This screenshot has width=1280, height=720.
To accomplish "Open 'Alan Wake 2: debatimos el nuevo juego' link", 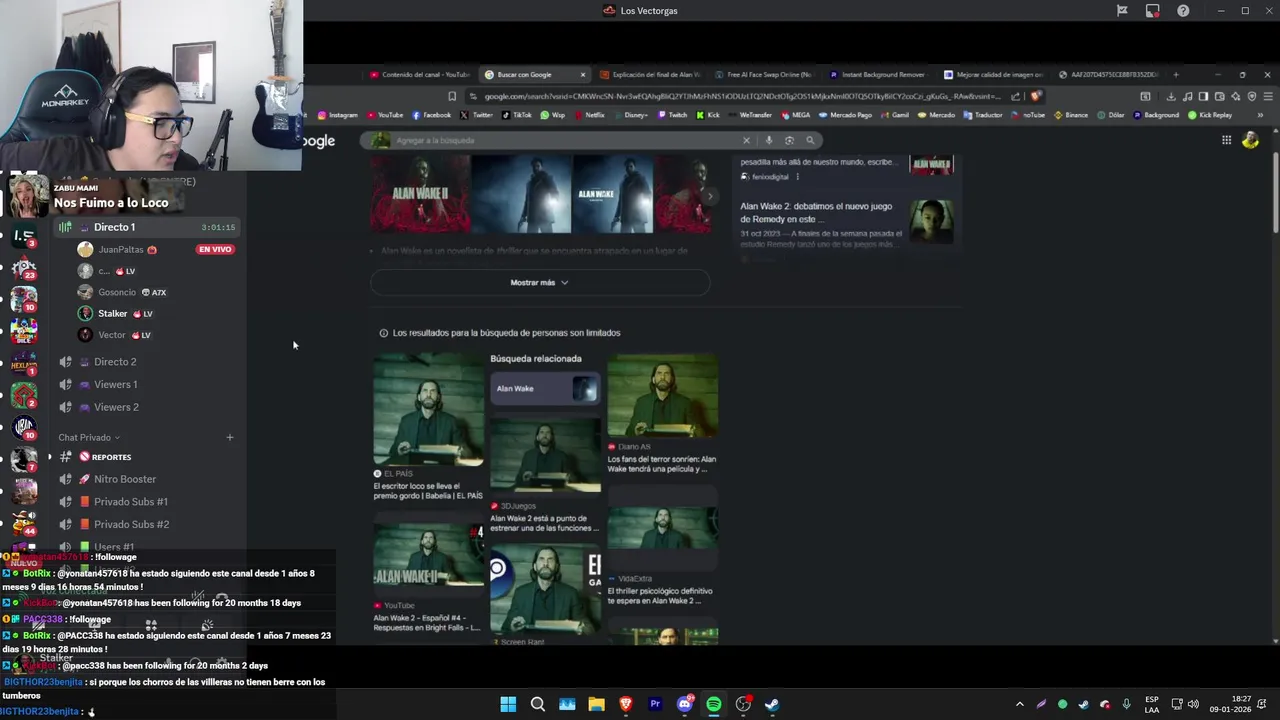I will (816, 212).
